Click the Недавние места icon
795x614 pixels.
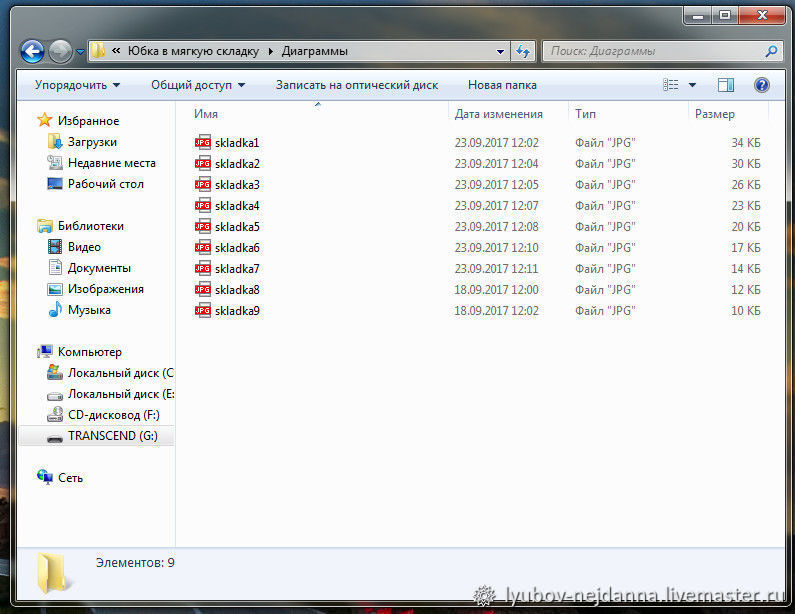(55, 163)
